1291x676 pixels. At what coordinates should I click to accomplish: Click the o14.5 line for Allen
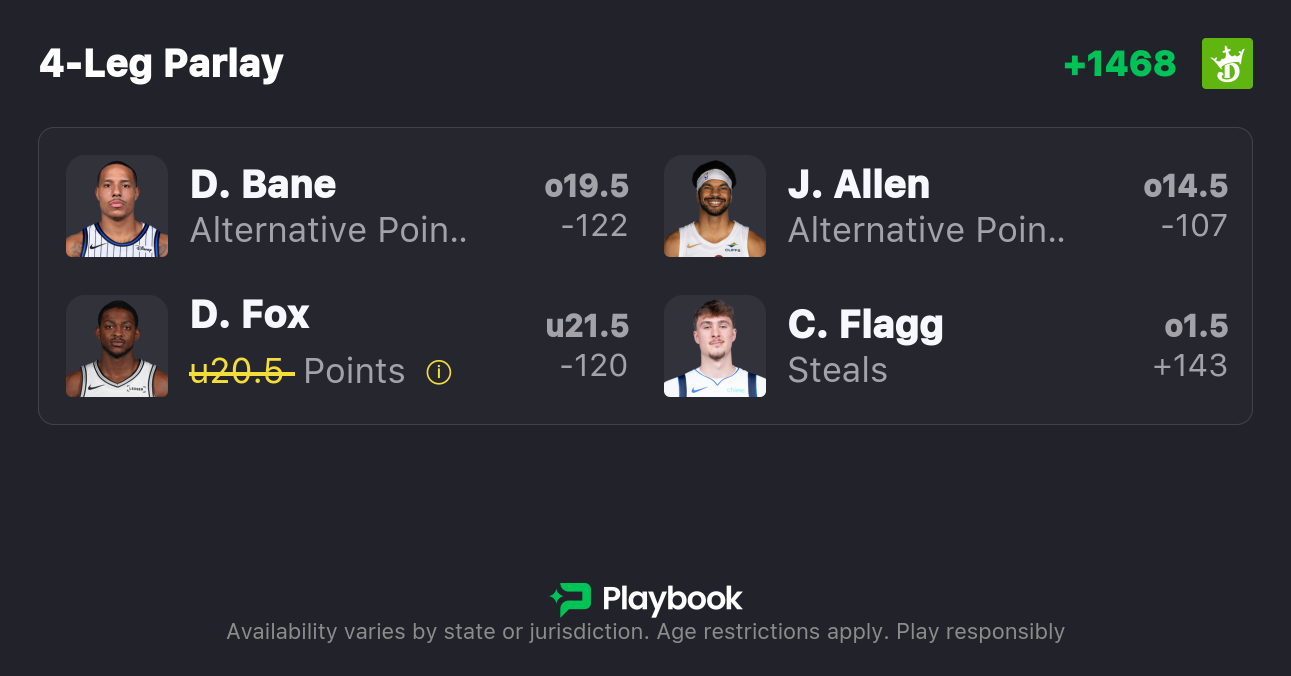pyautogui.click(x=1185, y=186)
